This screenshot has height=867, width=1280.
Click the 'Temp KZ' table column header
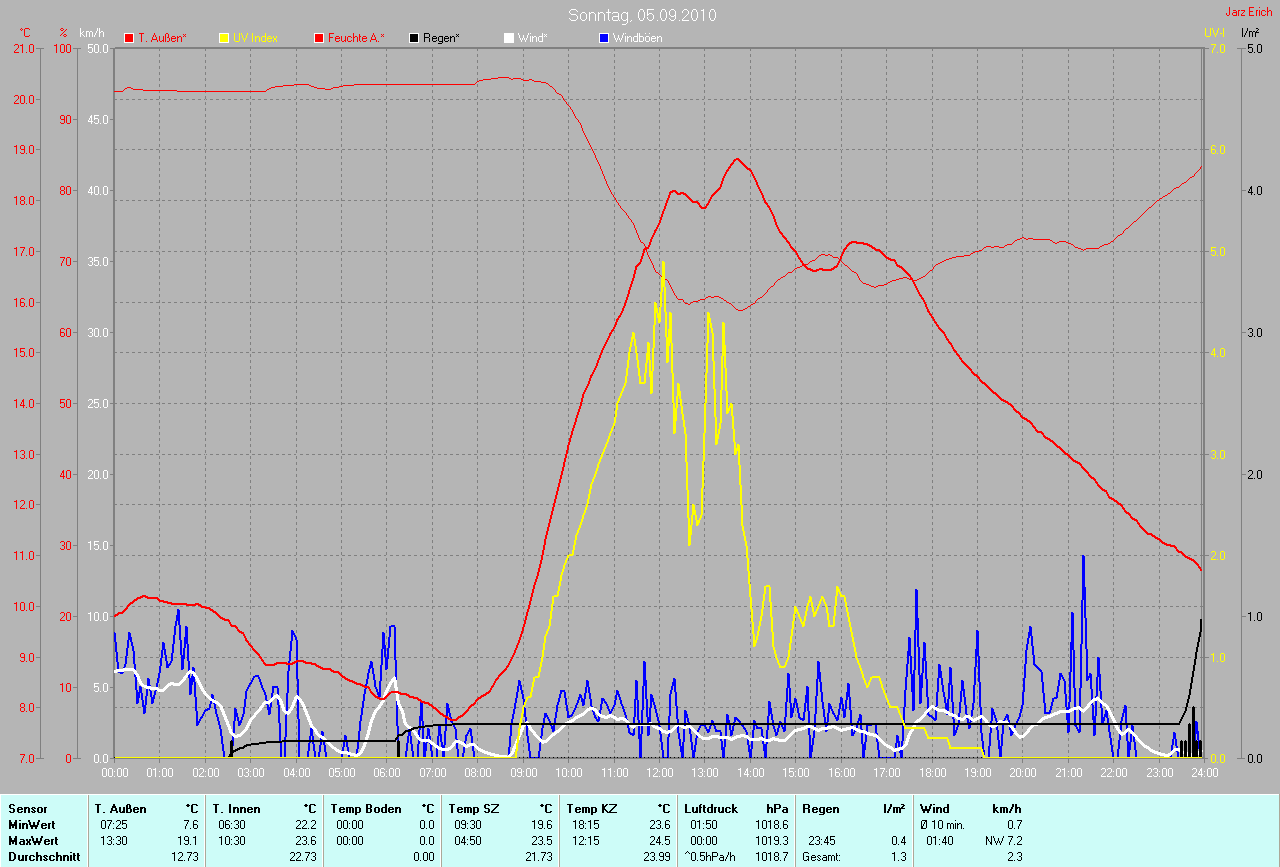coord(591,809)
